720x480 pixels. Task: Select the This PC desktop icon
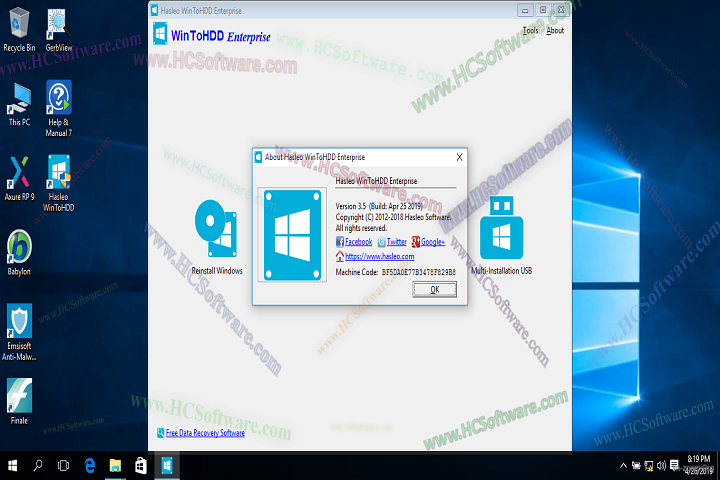click(19, 105)
